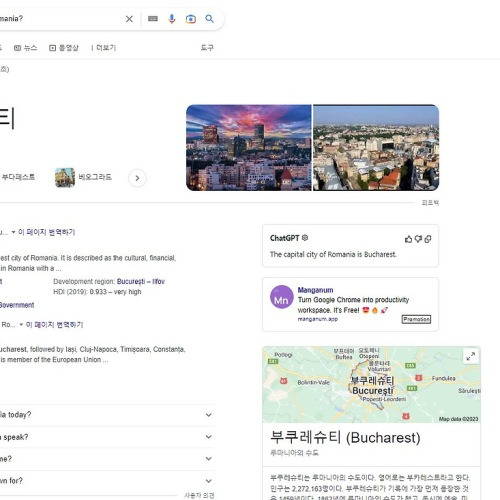This screenshot has height=500, width=500.
Task: Follow the București – Ilfov link
Action: (x=141, y=281)
